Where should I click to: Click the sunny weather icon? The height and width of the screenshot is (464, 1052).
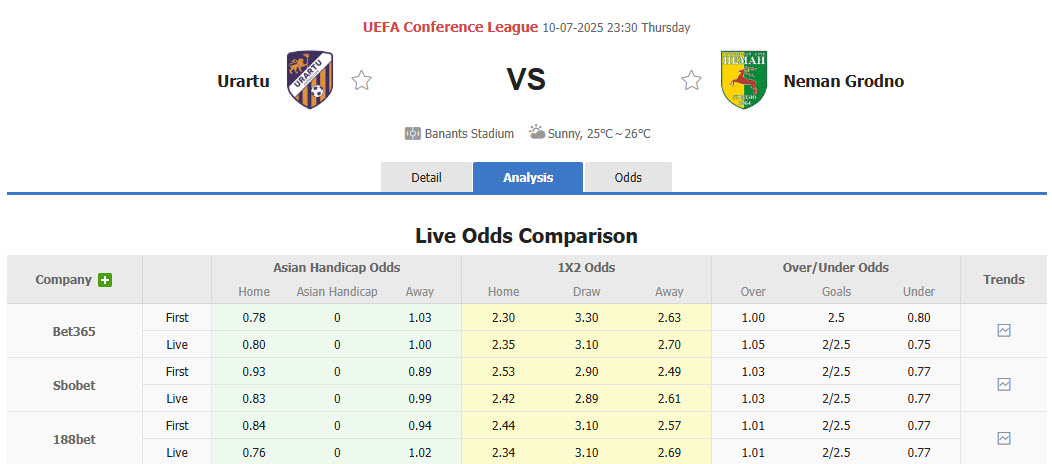point(537,132)
